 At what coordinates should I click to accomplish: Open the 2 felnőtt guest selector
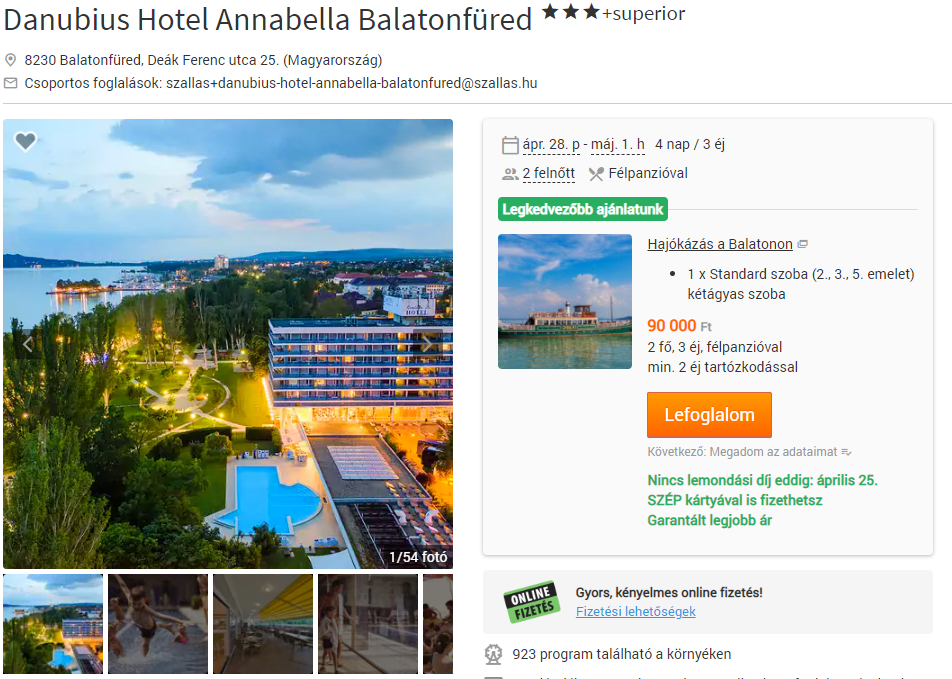coord(549,174)
